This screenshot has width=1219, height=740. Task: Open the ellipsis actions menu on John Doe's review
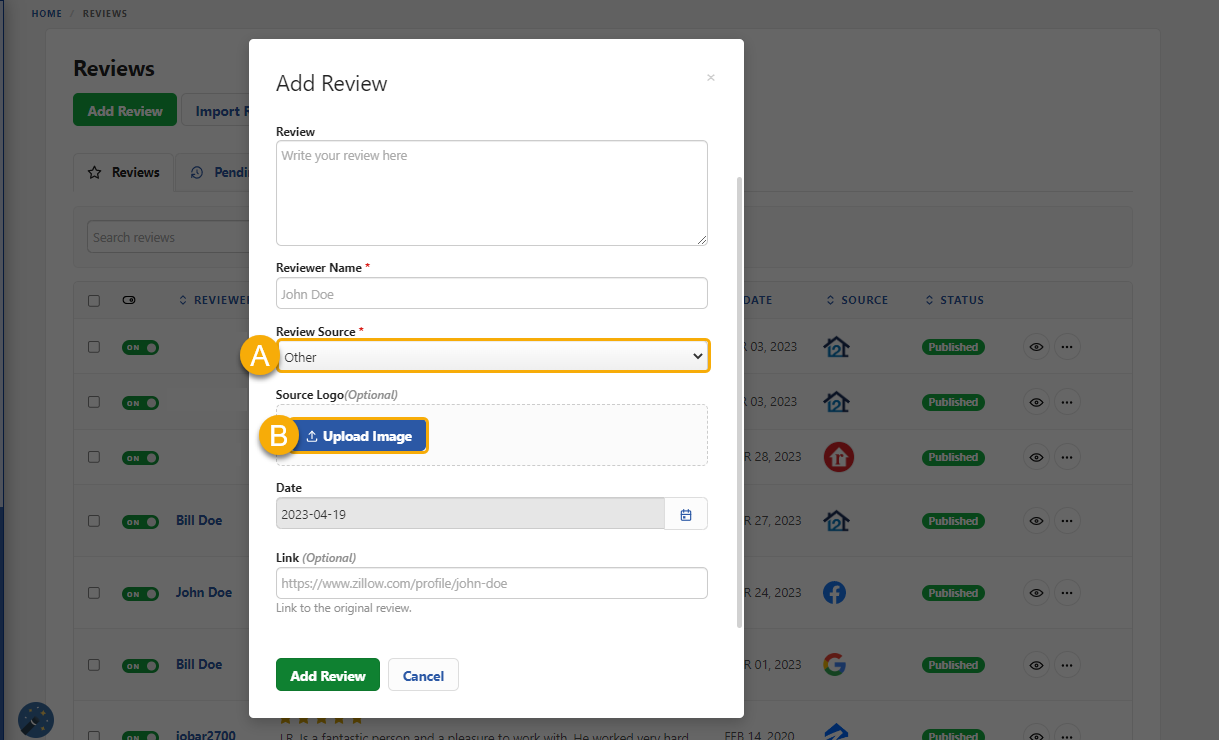point(1067,592)
